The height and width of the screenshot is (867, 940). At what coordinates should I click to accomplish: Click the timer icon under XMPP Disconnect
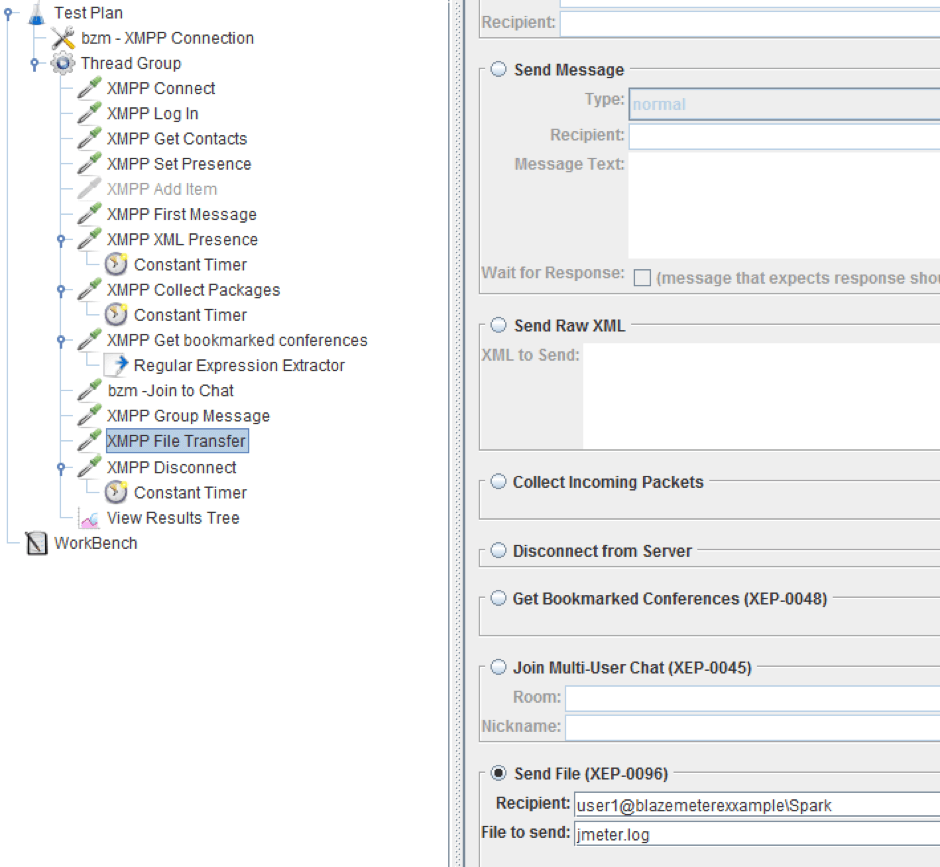pyautogui.click(x=116, y=492)
